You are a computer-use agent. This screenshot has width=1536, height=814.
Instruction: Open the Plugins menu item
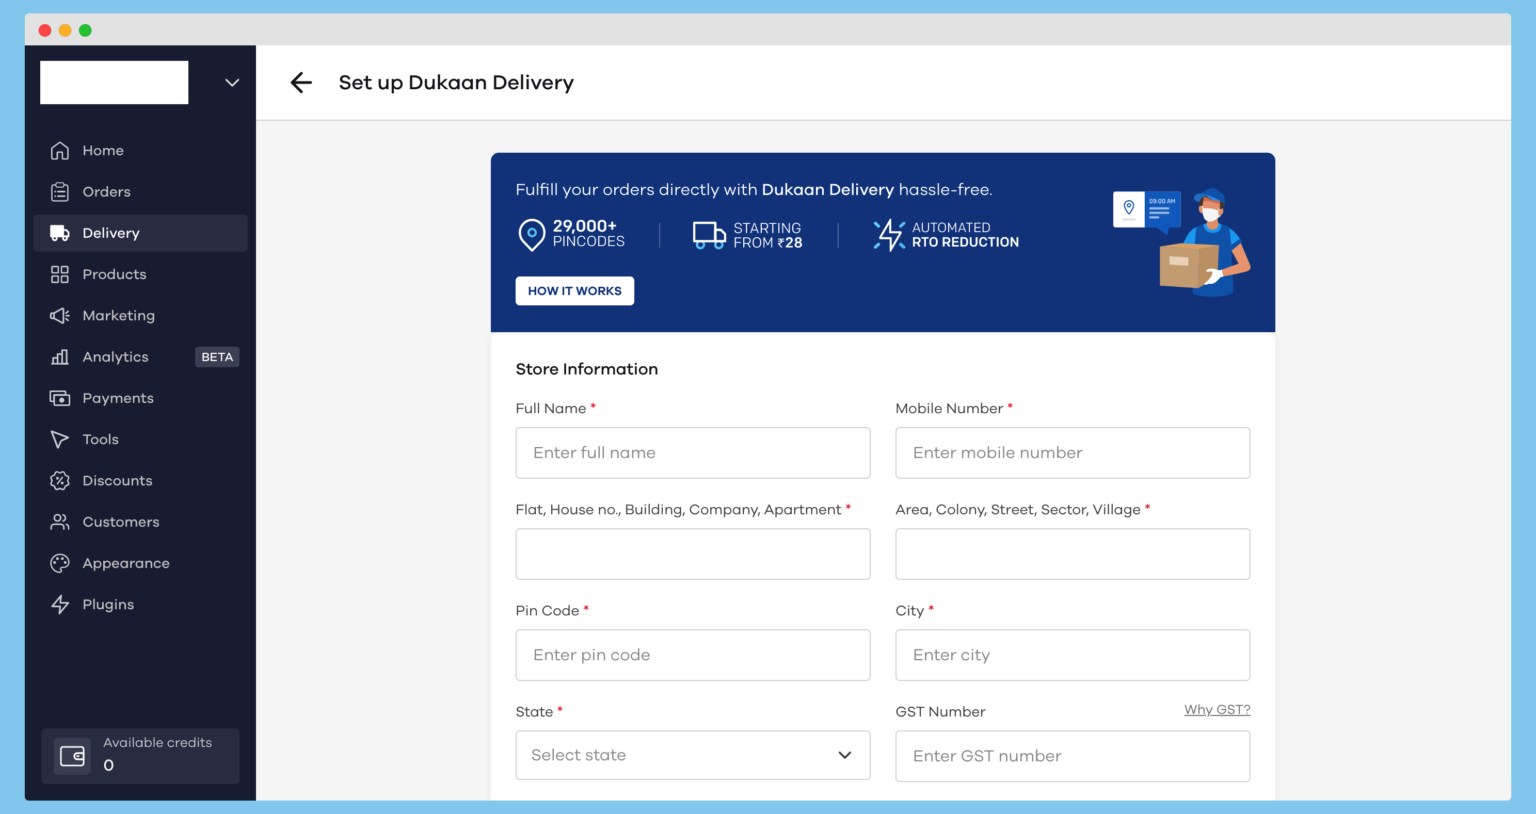[x=140, y=604]
